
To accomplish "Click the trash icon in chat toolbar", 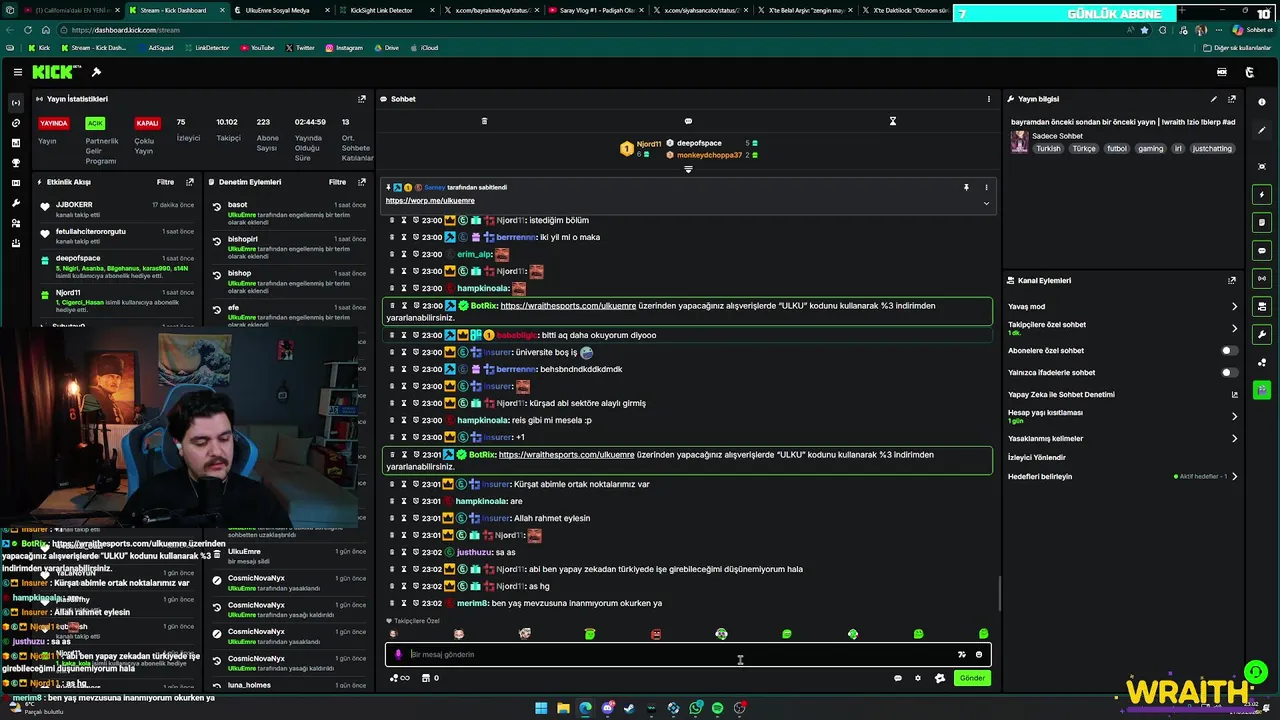I will point(484,121).
